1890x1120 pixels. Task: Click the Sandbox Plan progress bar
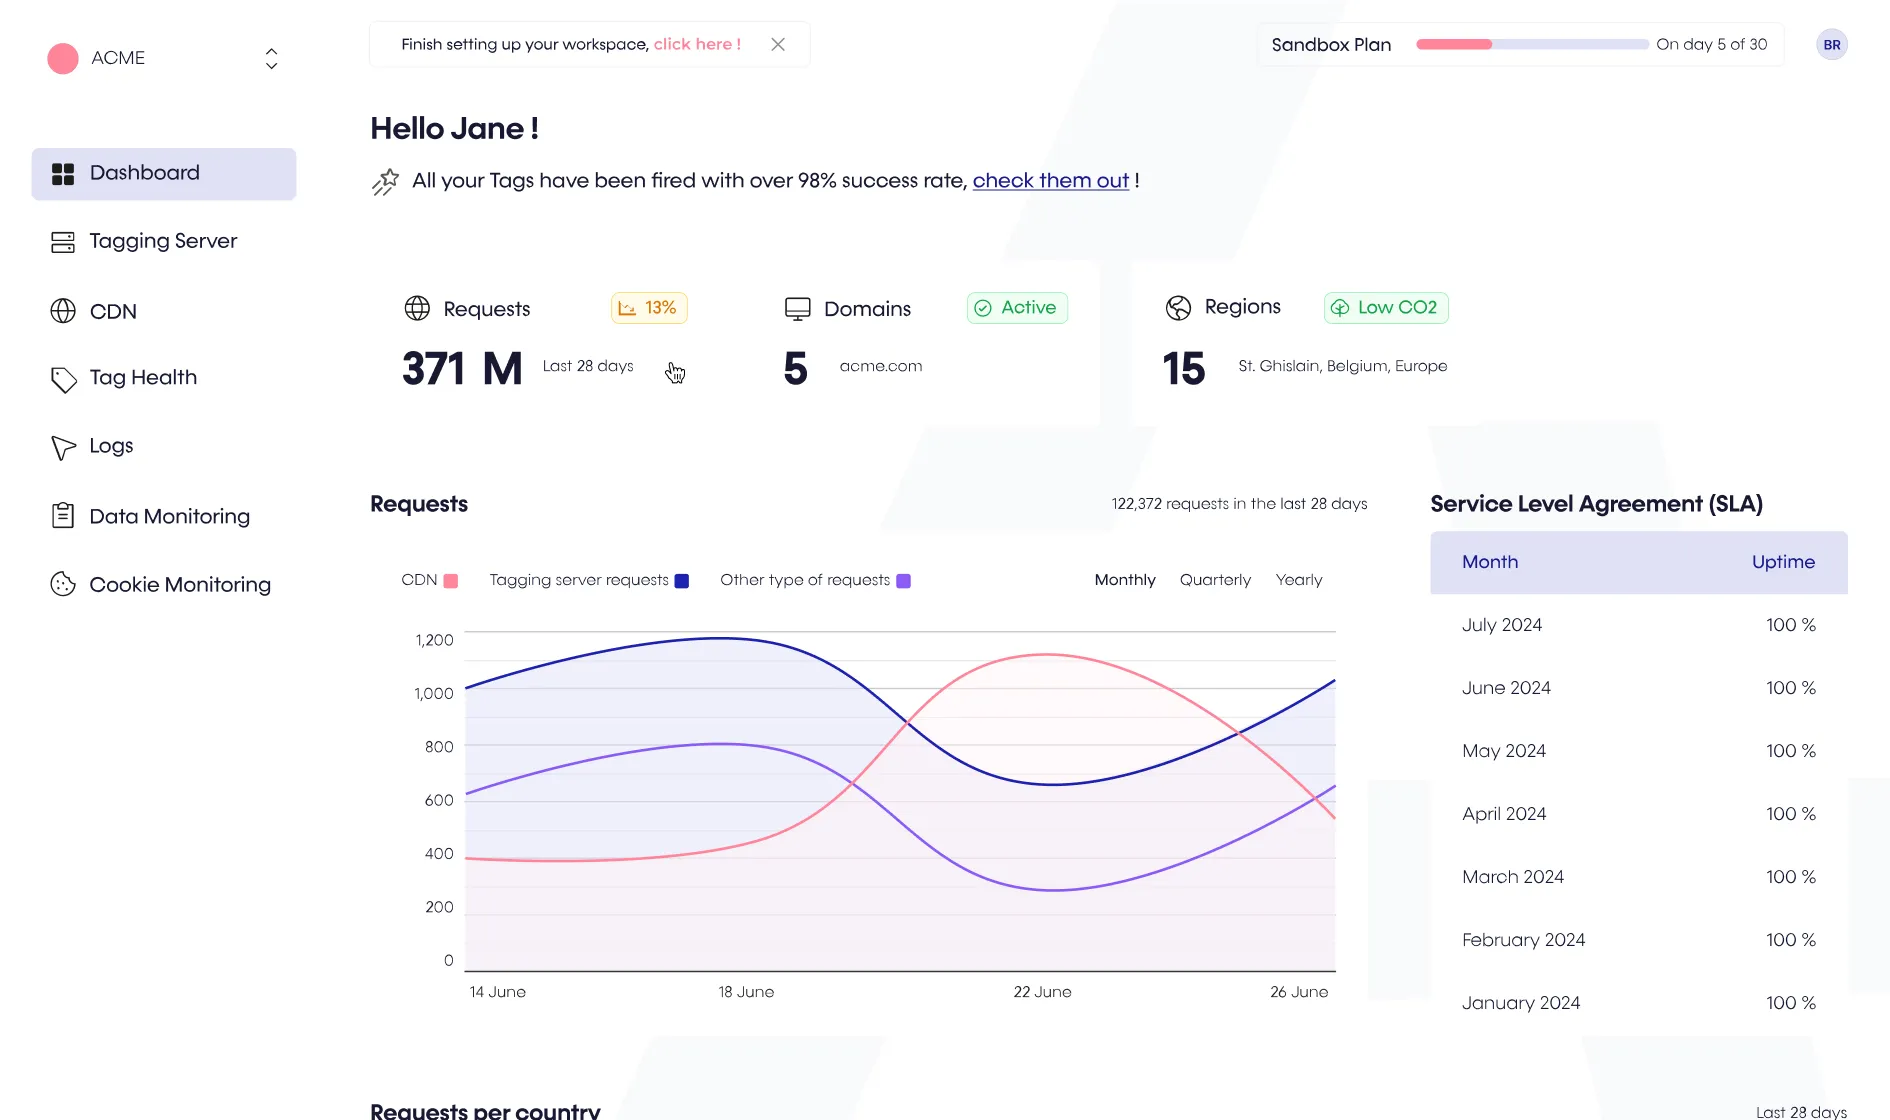point(1532,44)
